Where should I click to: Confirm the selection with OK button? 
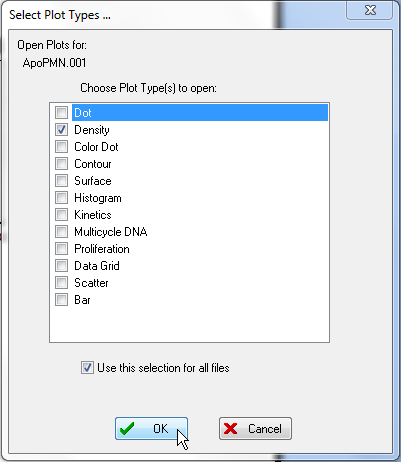coord(151,428)
